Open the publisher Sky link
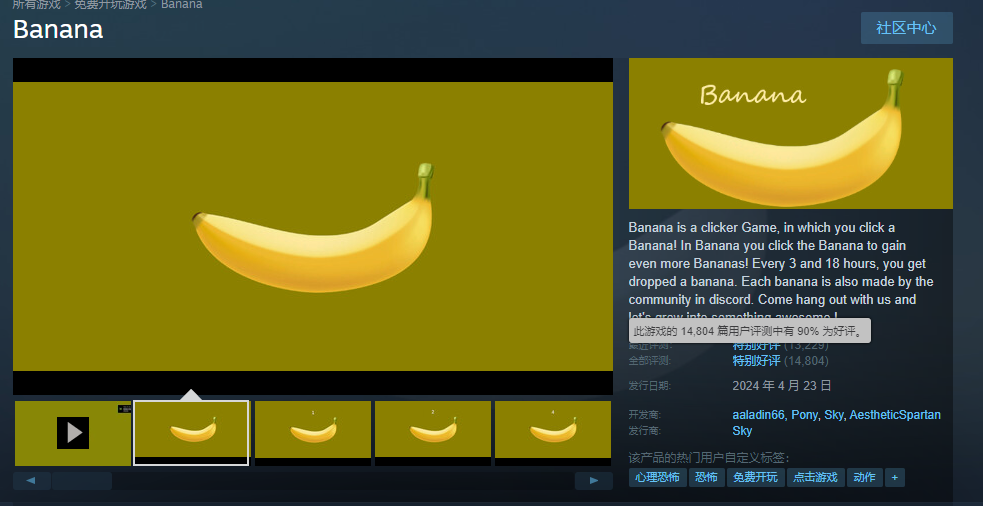The image size is (983, 506). click(742, 431)
